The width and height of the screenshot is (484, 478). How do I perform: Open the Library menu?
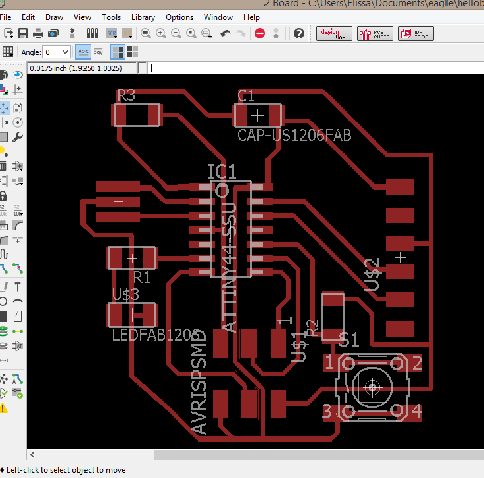(143, 17)
